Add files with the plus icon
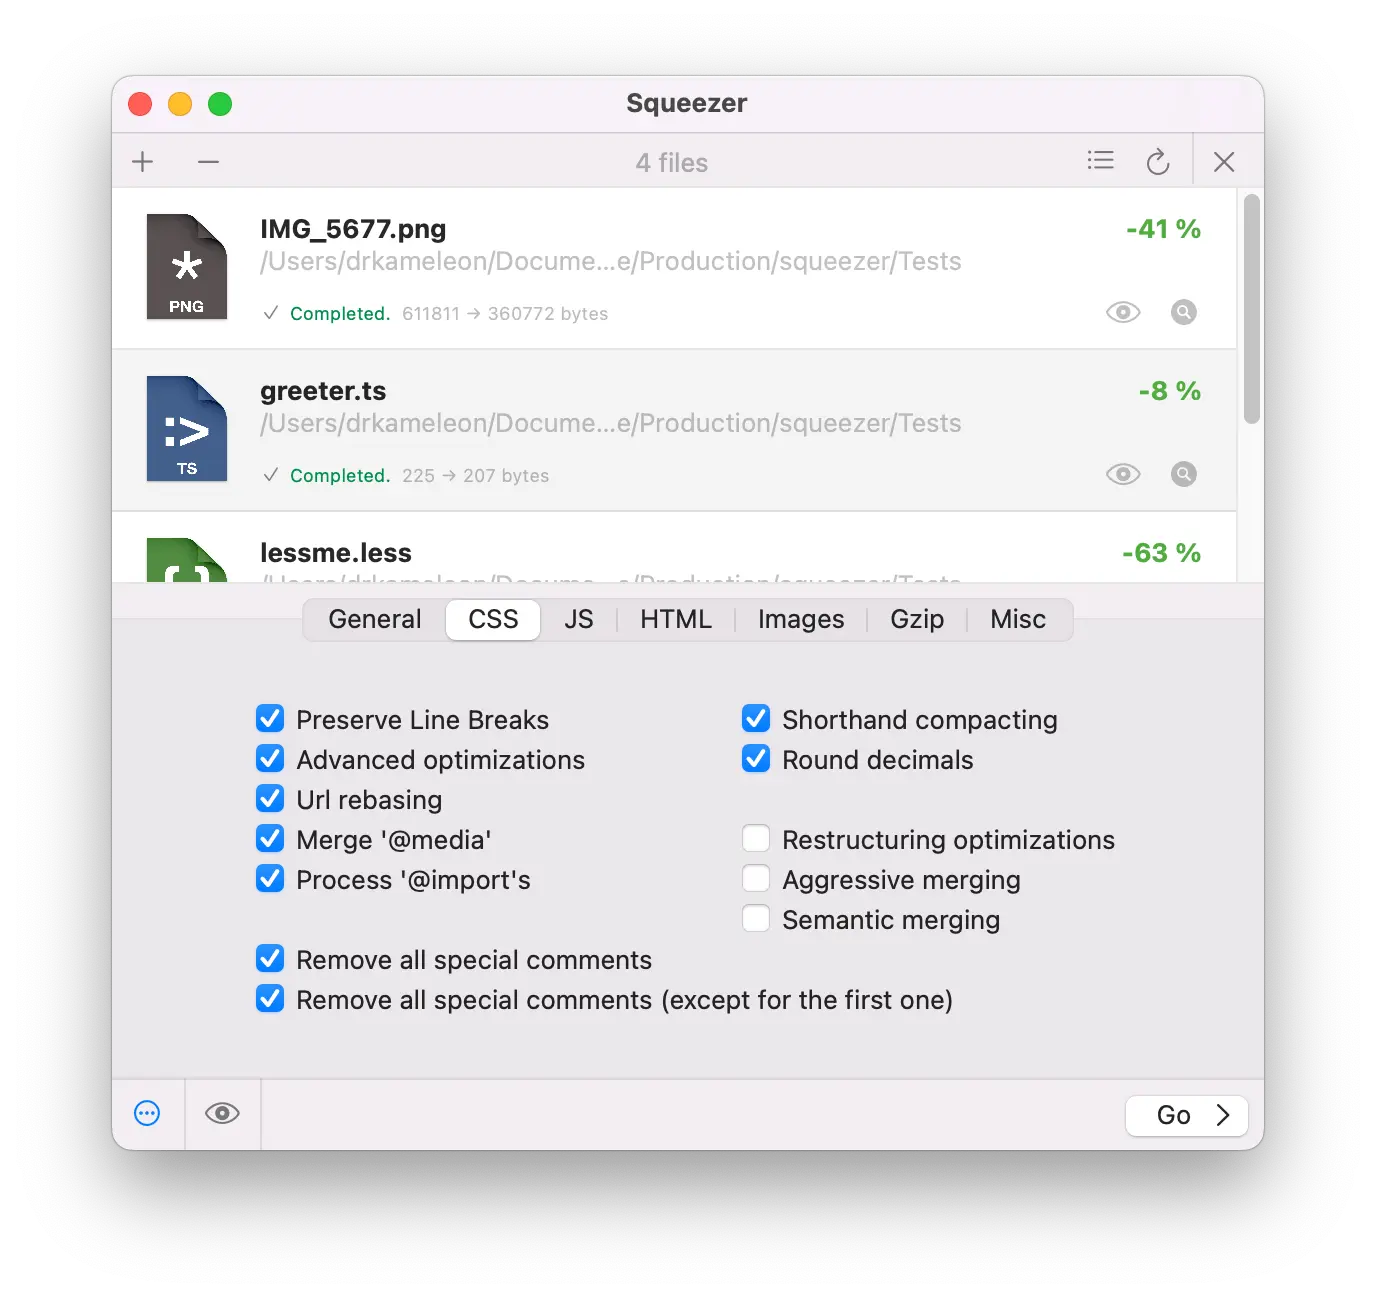The image size is (1376, 1298). 143,161
